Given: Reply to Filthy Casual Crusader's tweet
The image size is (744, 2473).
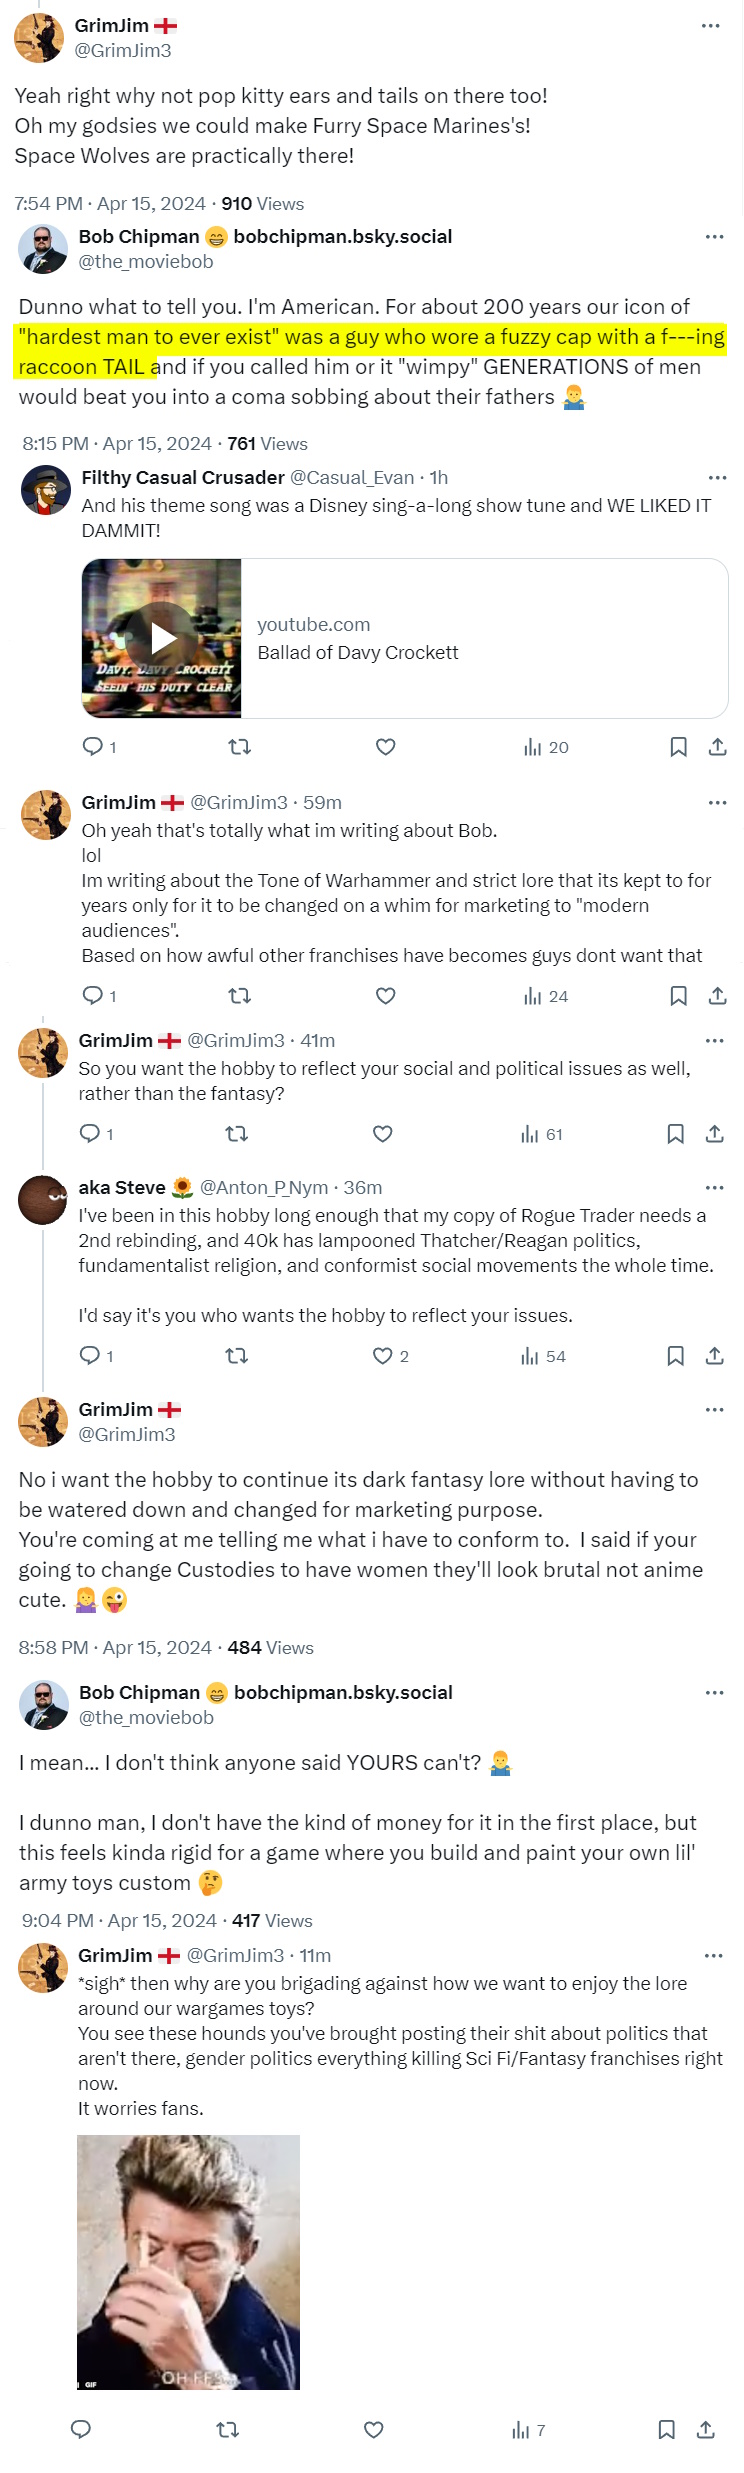Looking at the screenshot, I should tap(93, 747).
